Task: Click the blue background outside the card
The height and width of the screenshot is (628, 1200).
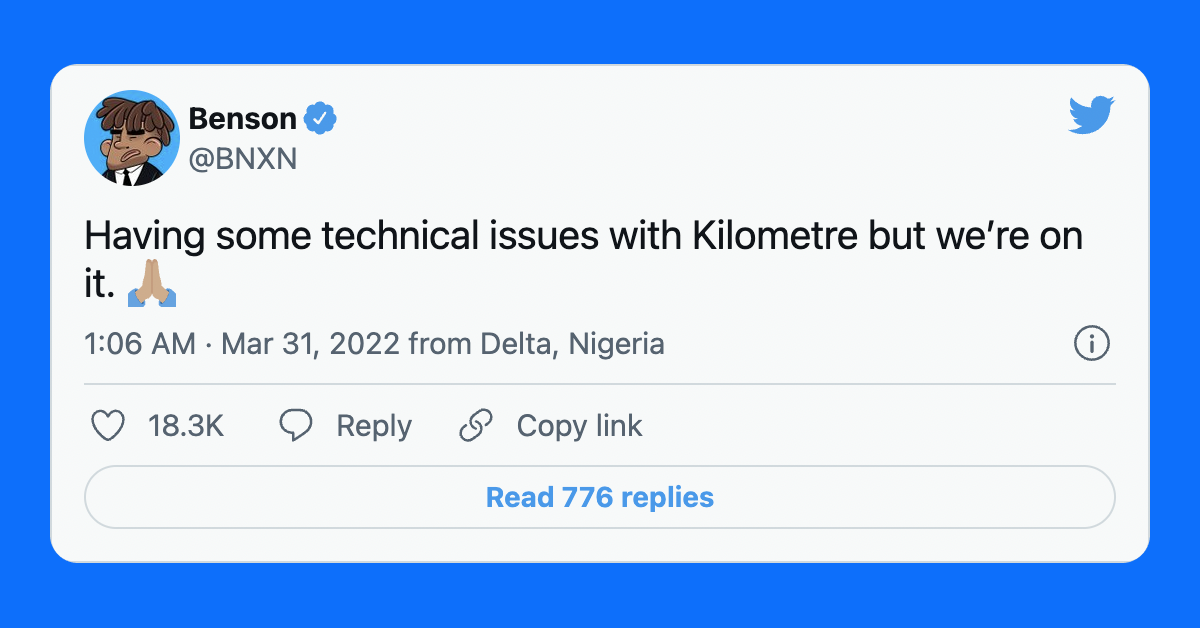Action: [x=600, y=30]
